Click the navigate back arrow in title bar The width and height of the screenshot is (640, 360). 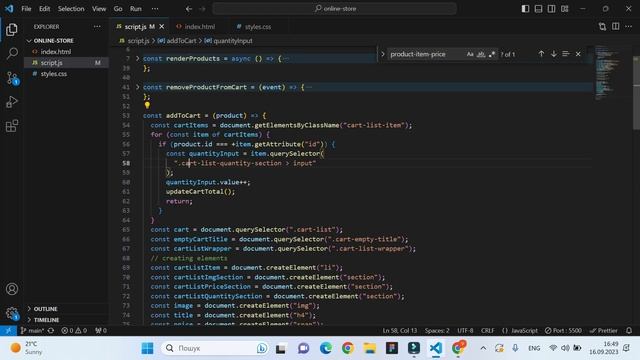pyautogui.click(x=189, y=9)
